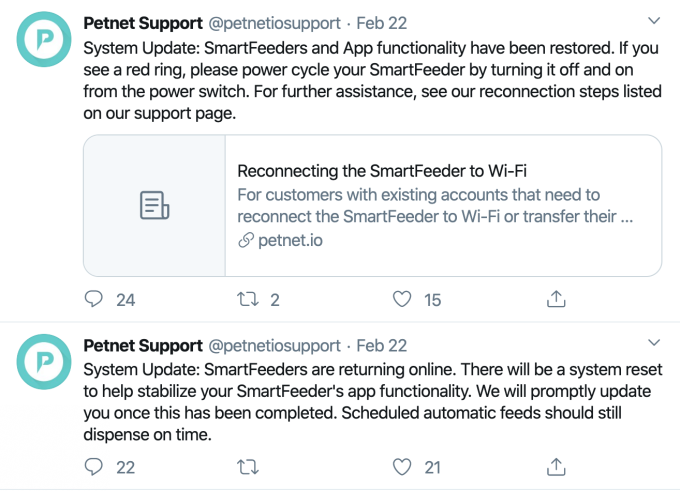The height and width of the screenshot is (491, 680).
Task: Share the returning online tweet
Action: [x=556, y=466]
